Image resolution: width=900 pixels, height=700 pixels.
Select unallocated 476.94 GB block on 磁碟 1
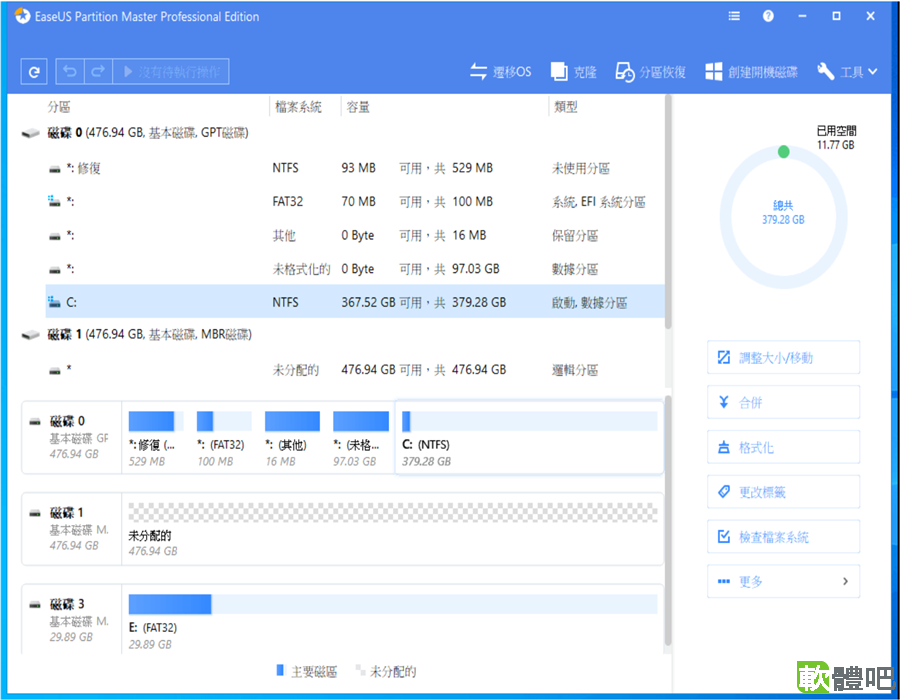[393, 529]
